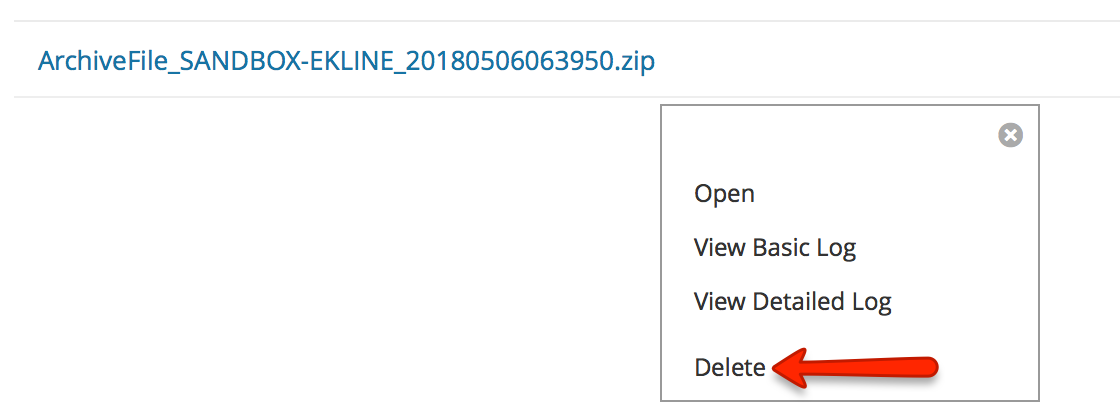Delete the archive via menu entry

tap(730, 368)
